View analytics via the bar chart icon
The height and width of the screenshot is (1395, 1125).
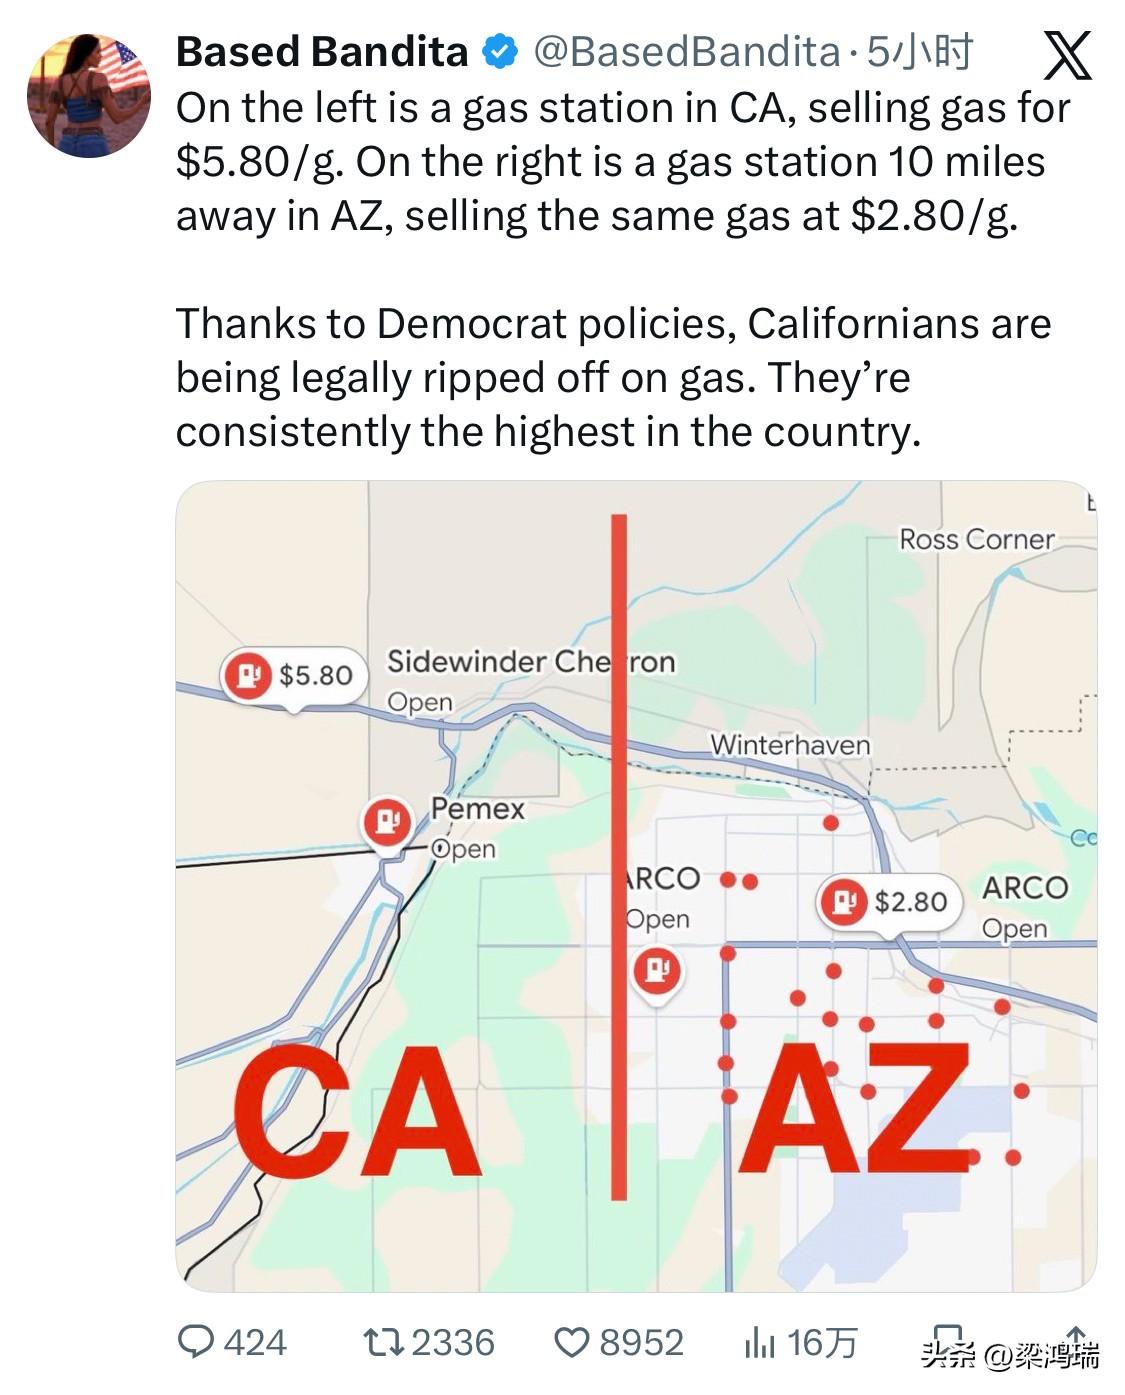coord(759,1343)
